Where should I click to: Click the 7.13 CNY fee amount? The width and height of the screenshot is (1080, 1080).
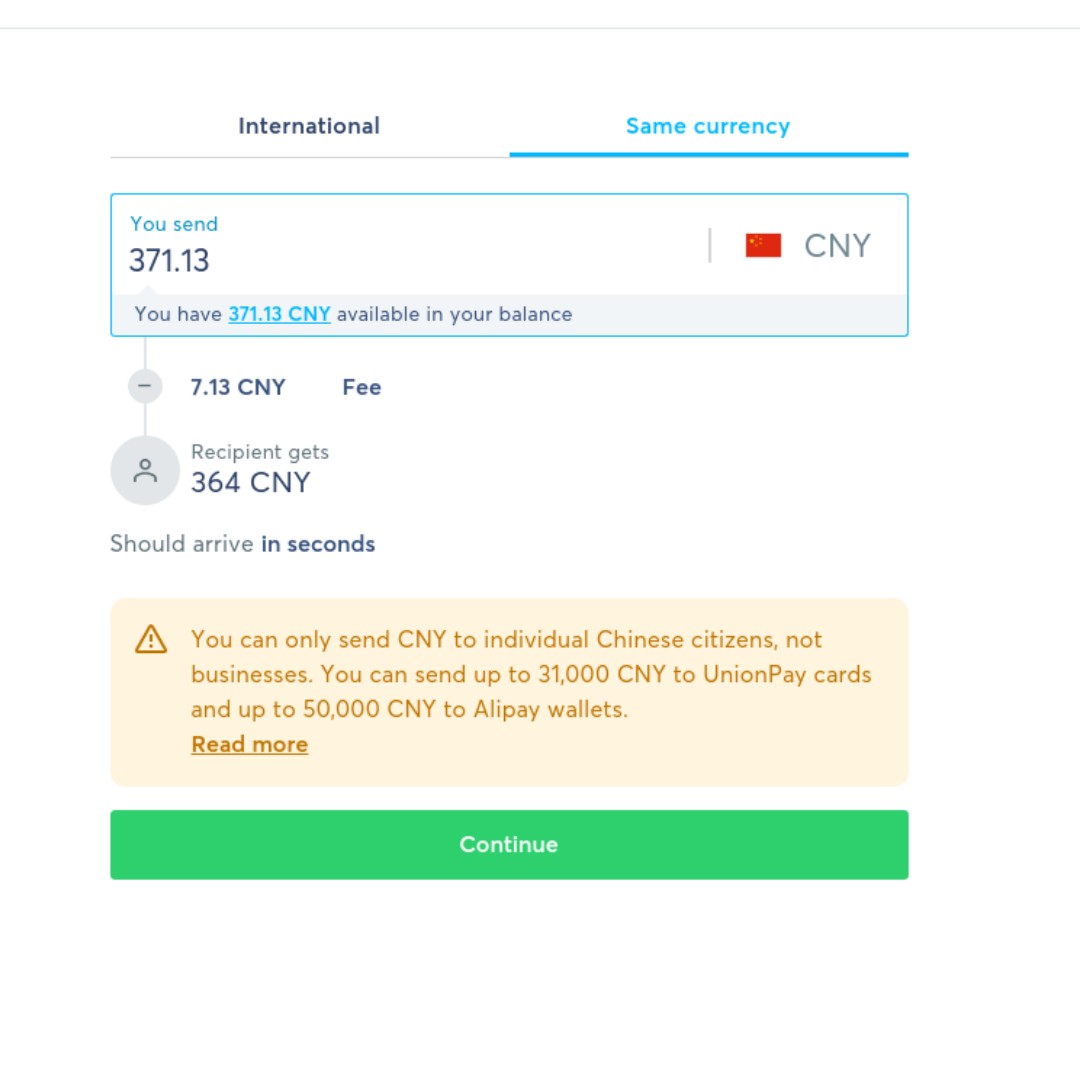pos(238,387)
